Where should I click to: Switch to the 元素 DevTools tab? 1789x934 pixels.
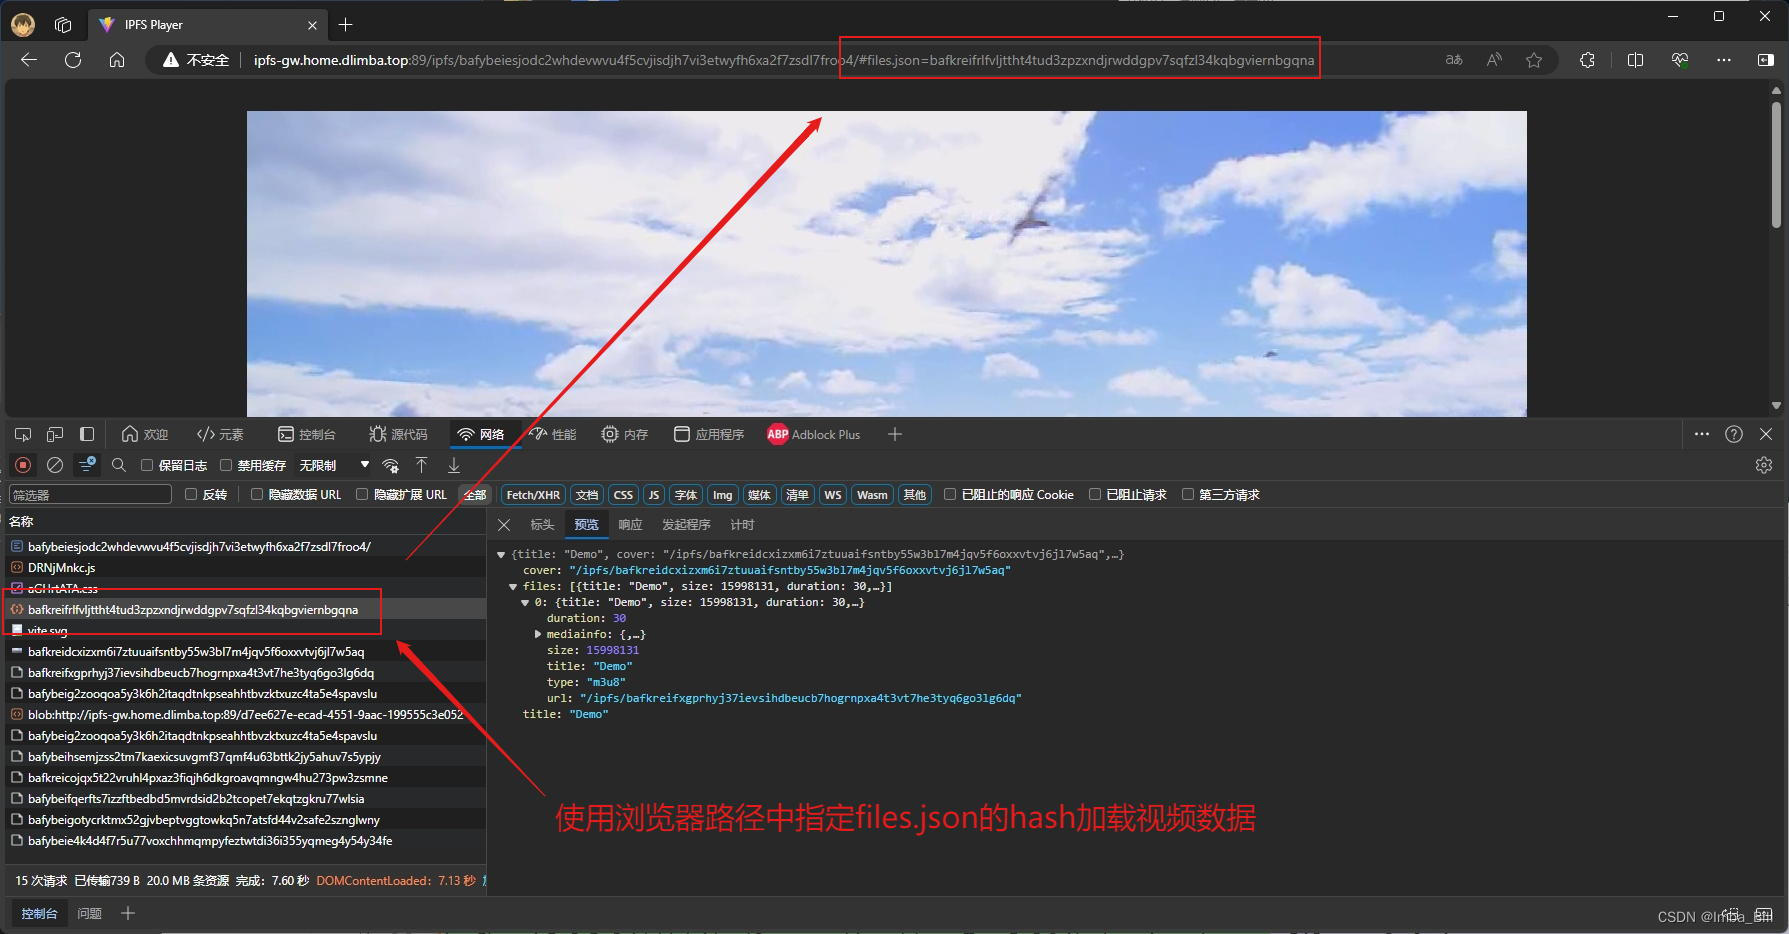coord(220,434)
